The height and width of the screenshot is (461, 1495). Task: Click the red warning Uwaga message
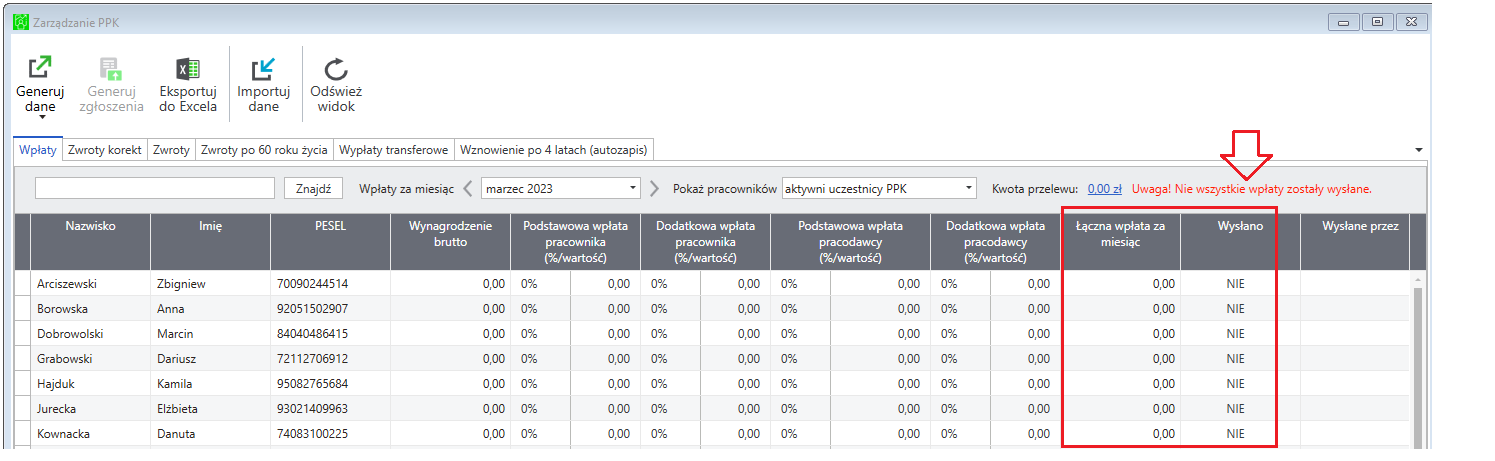(x=1252, y=188)
